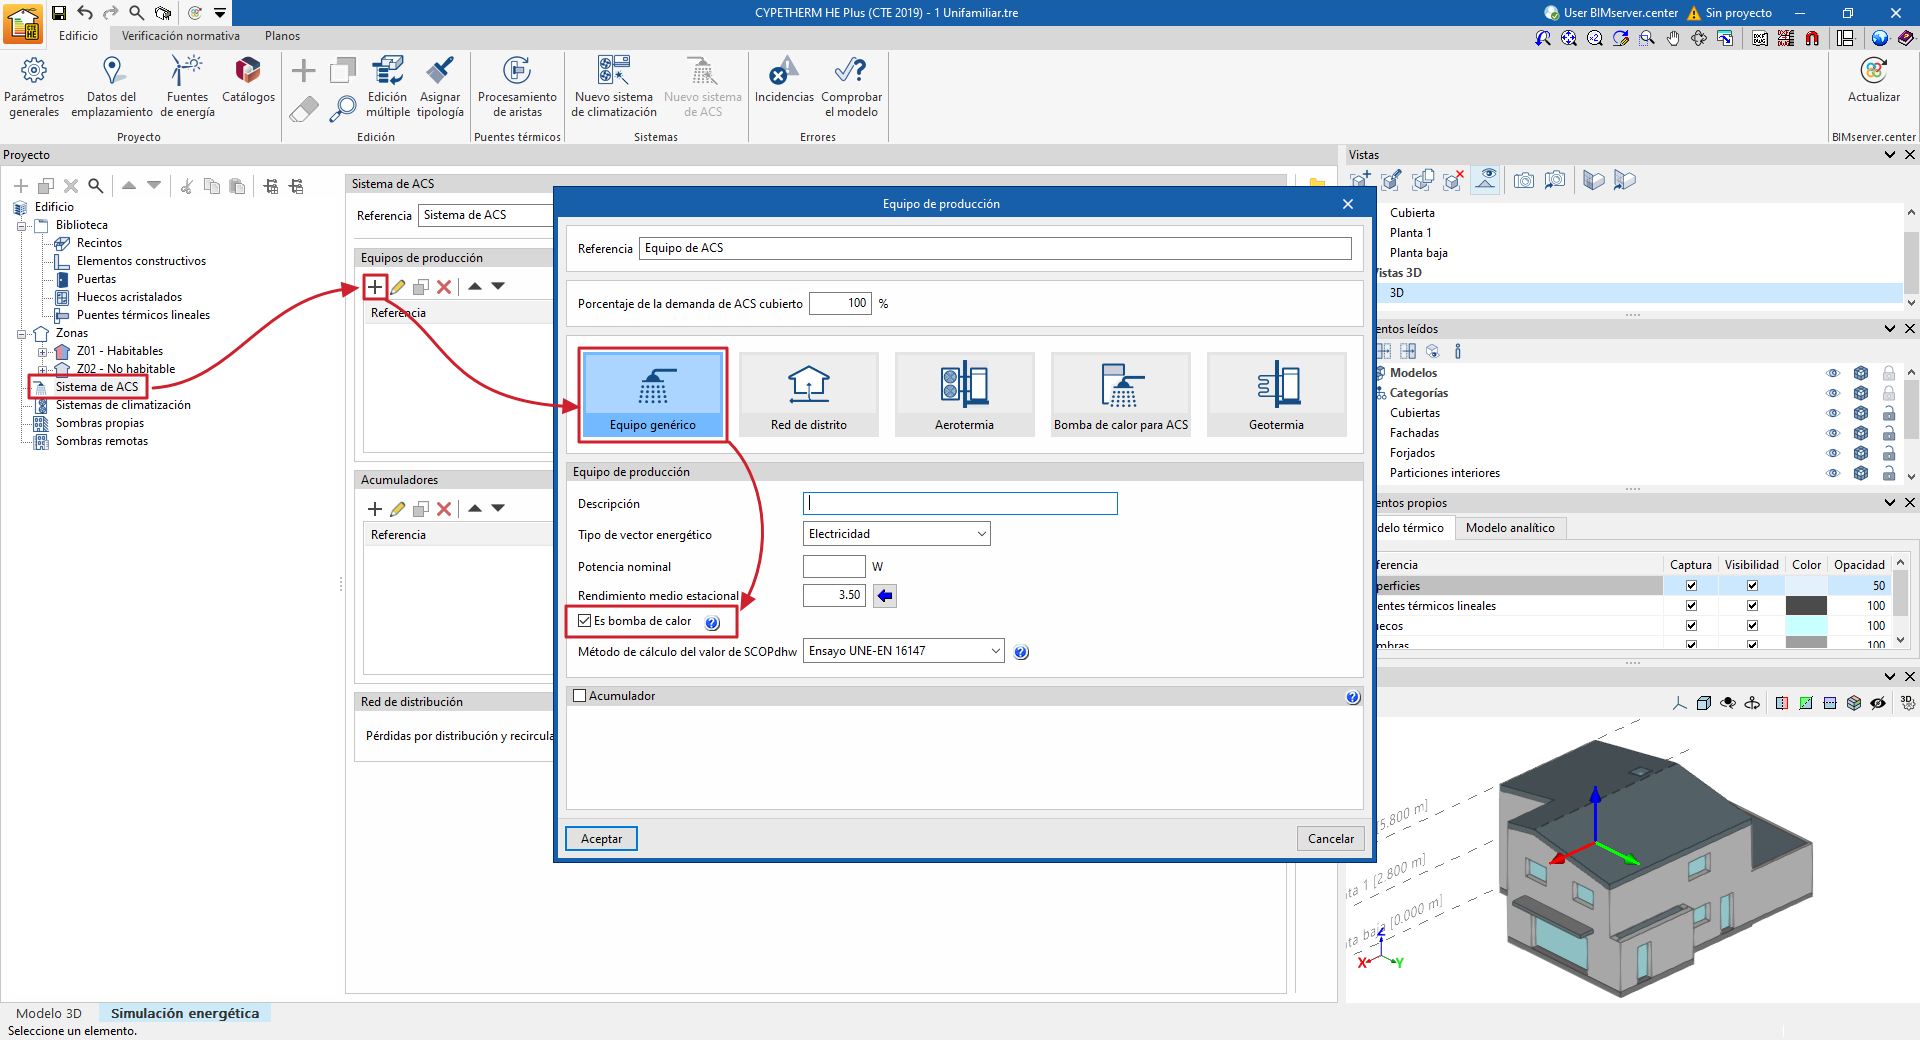Add new item in Acumuladores list
The width and height of the screenshot is (1920, 1040).
coord(375,509)
